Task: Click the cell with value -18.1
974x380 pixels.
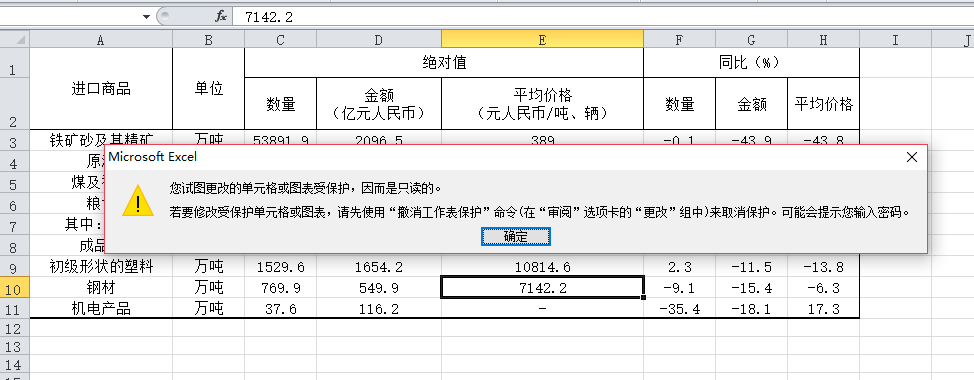Action: 752,309
